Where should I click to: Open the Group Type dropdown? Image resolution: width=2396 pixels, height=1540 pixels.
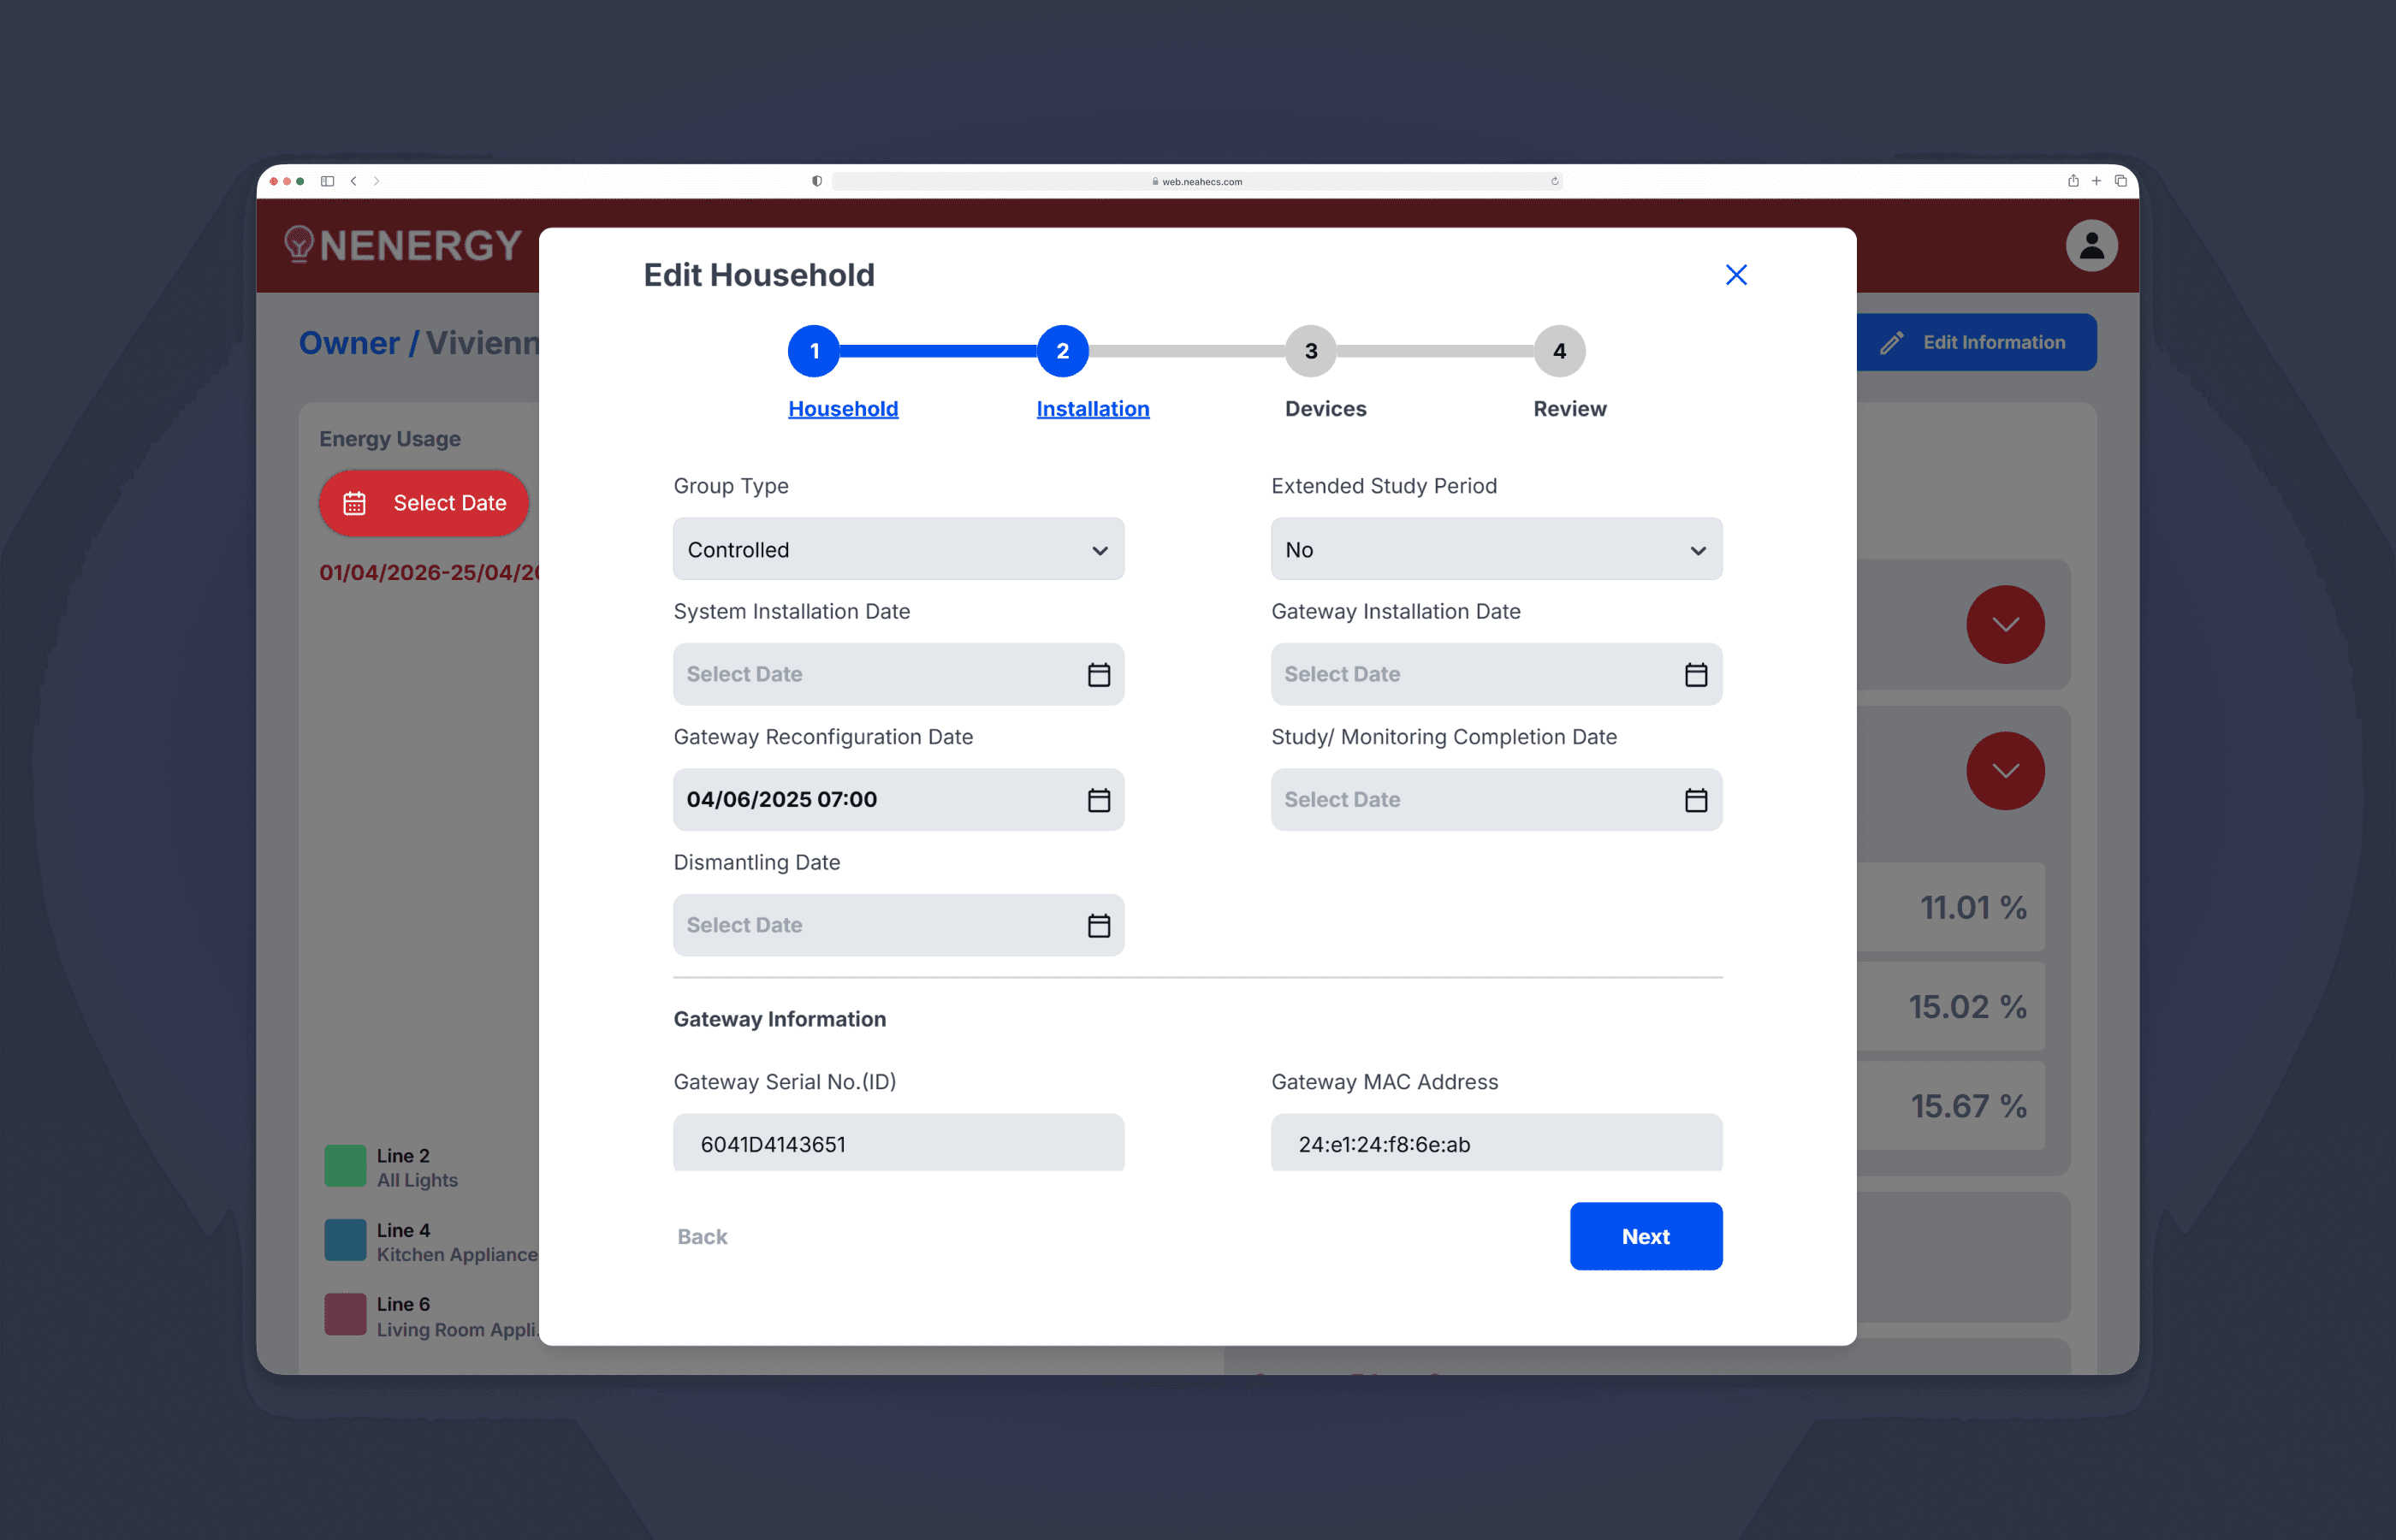click(898, 549)
